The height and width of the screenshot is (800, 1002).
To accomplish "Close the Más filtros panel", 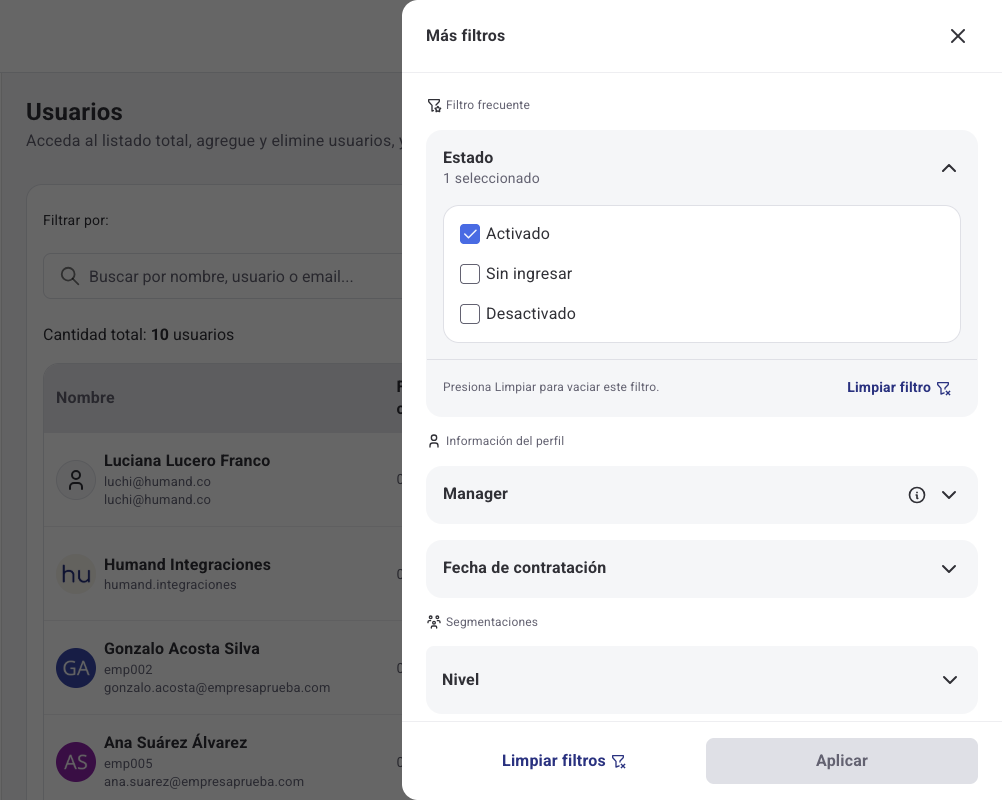I will tap(957, 36).
